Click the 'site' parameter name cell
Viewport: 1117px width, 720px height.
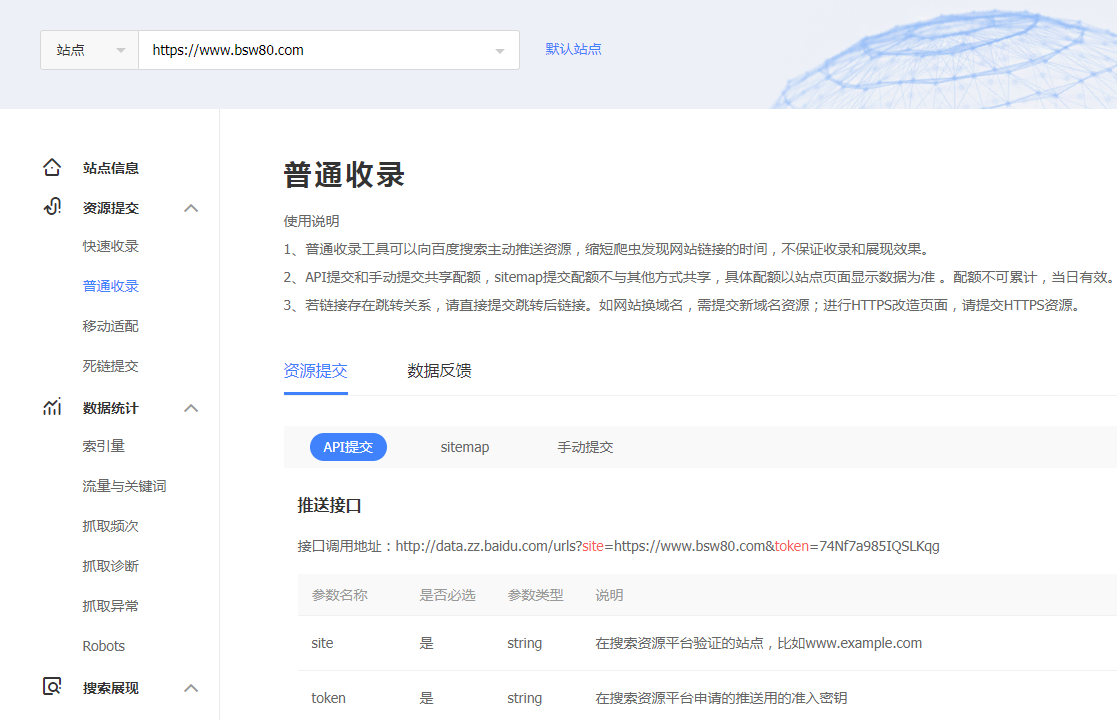pos(322,643)
